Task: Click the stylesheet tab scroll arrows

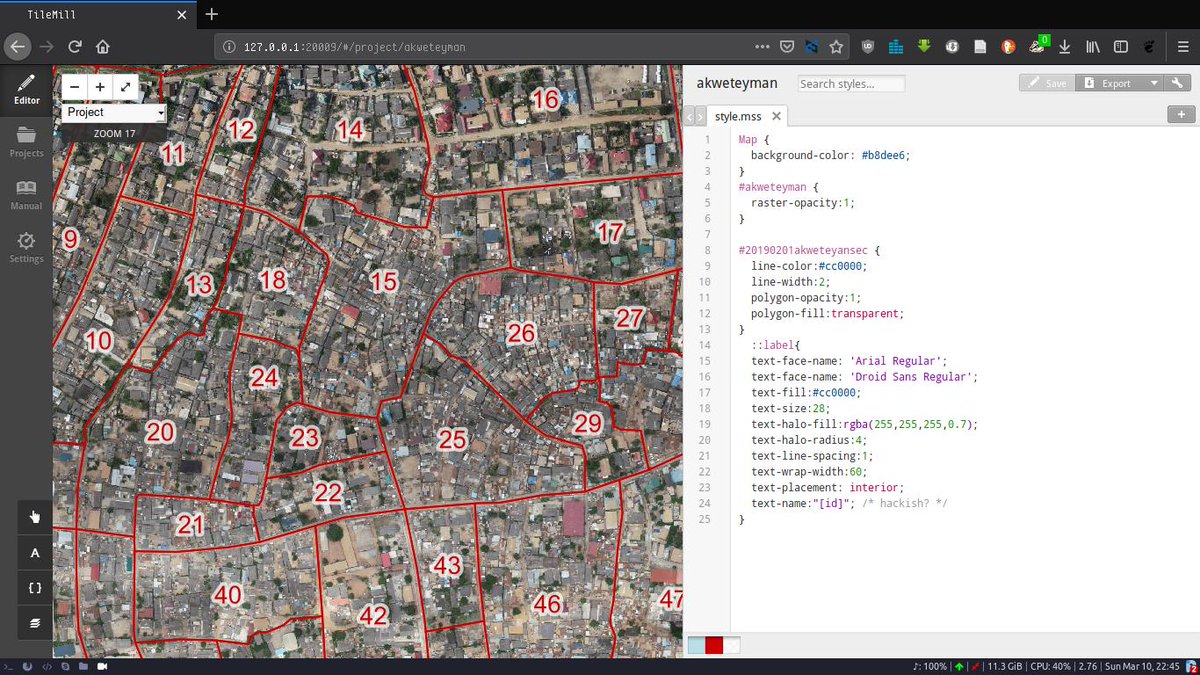Action: pos(694,116)
